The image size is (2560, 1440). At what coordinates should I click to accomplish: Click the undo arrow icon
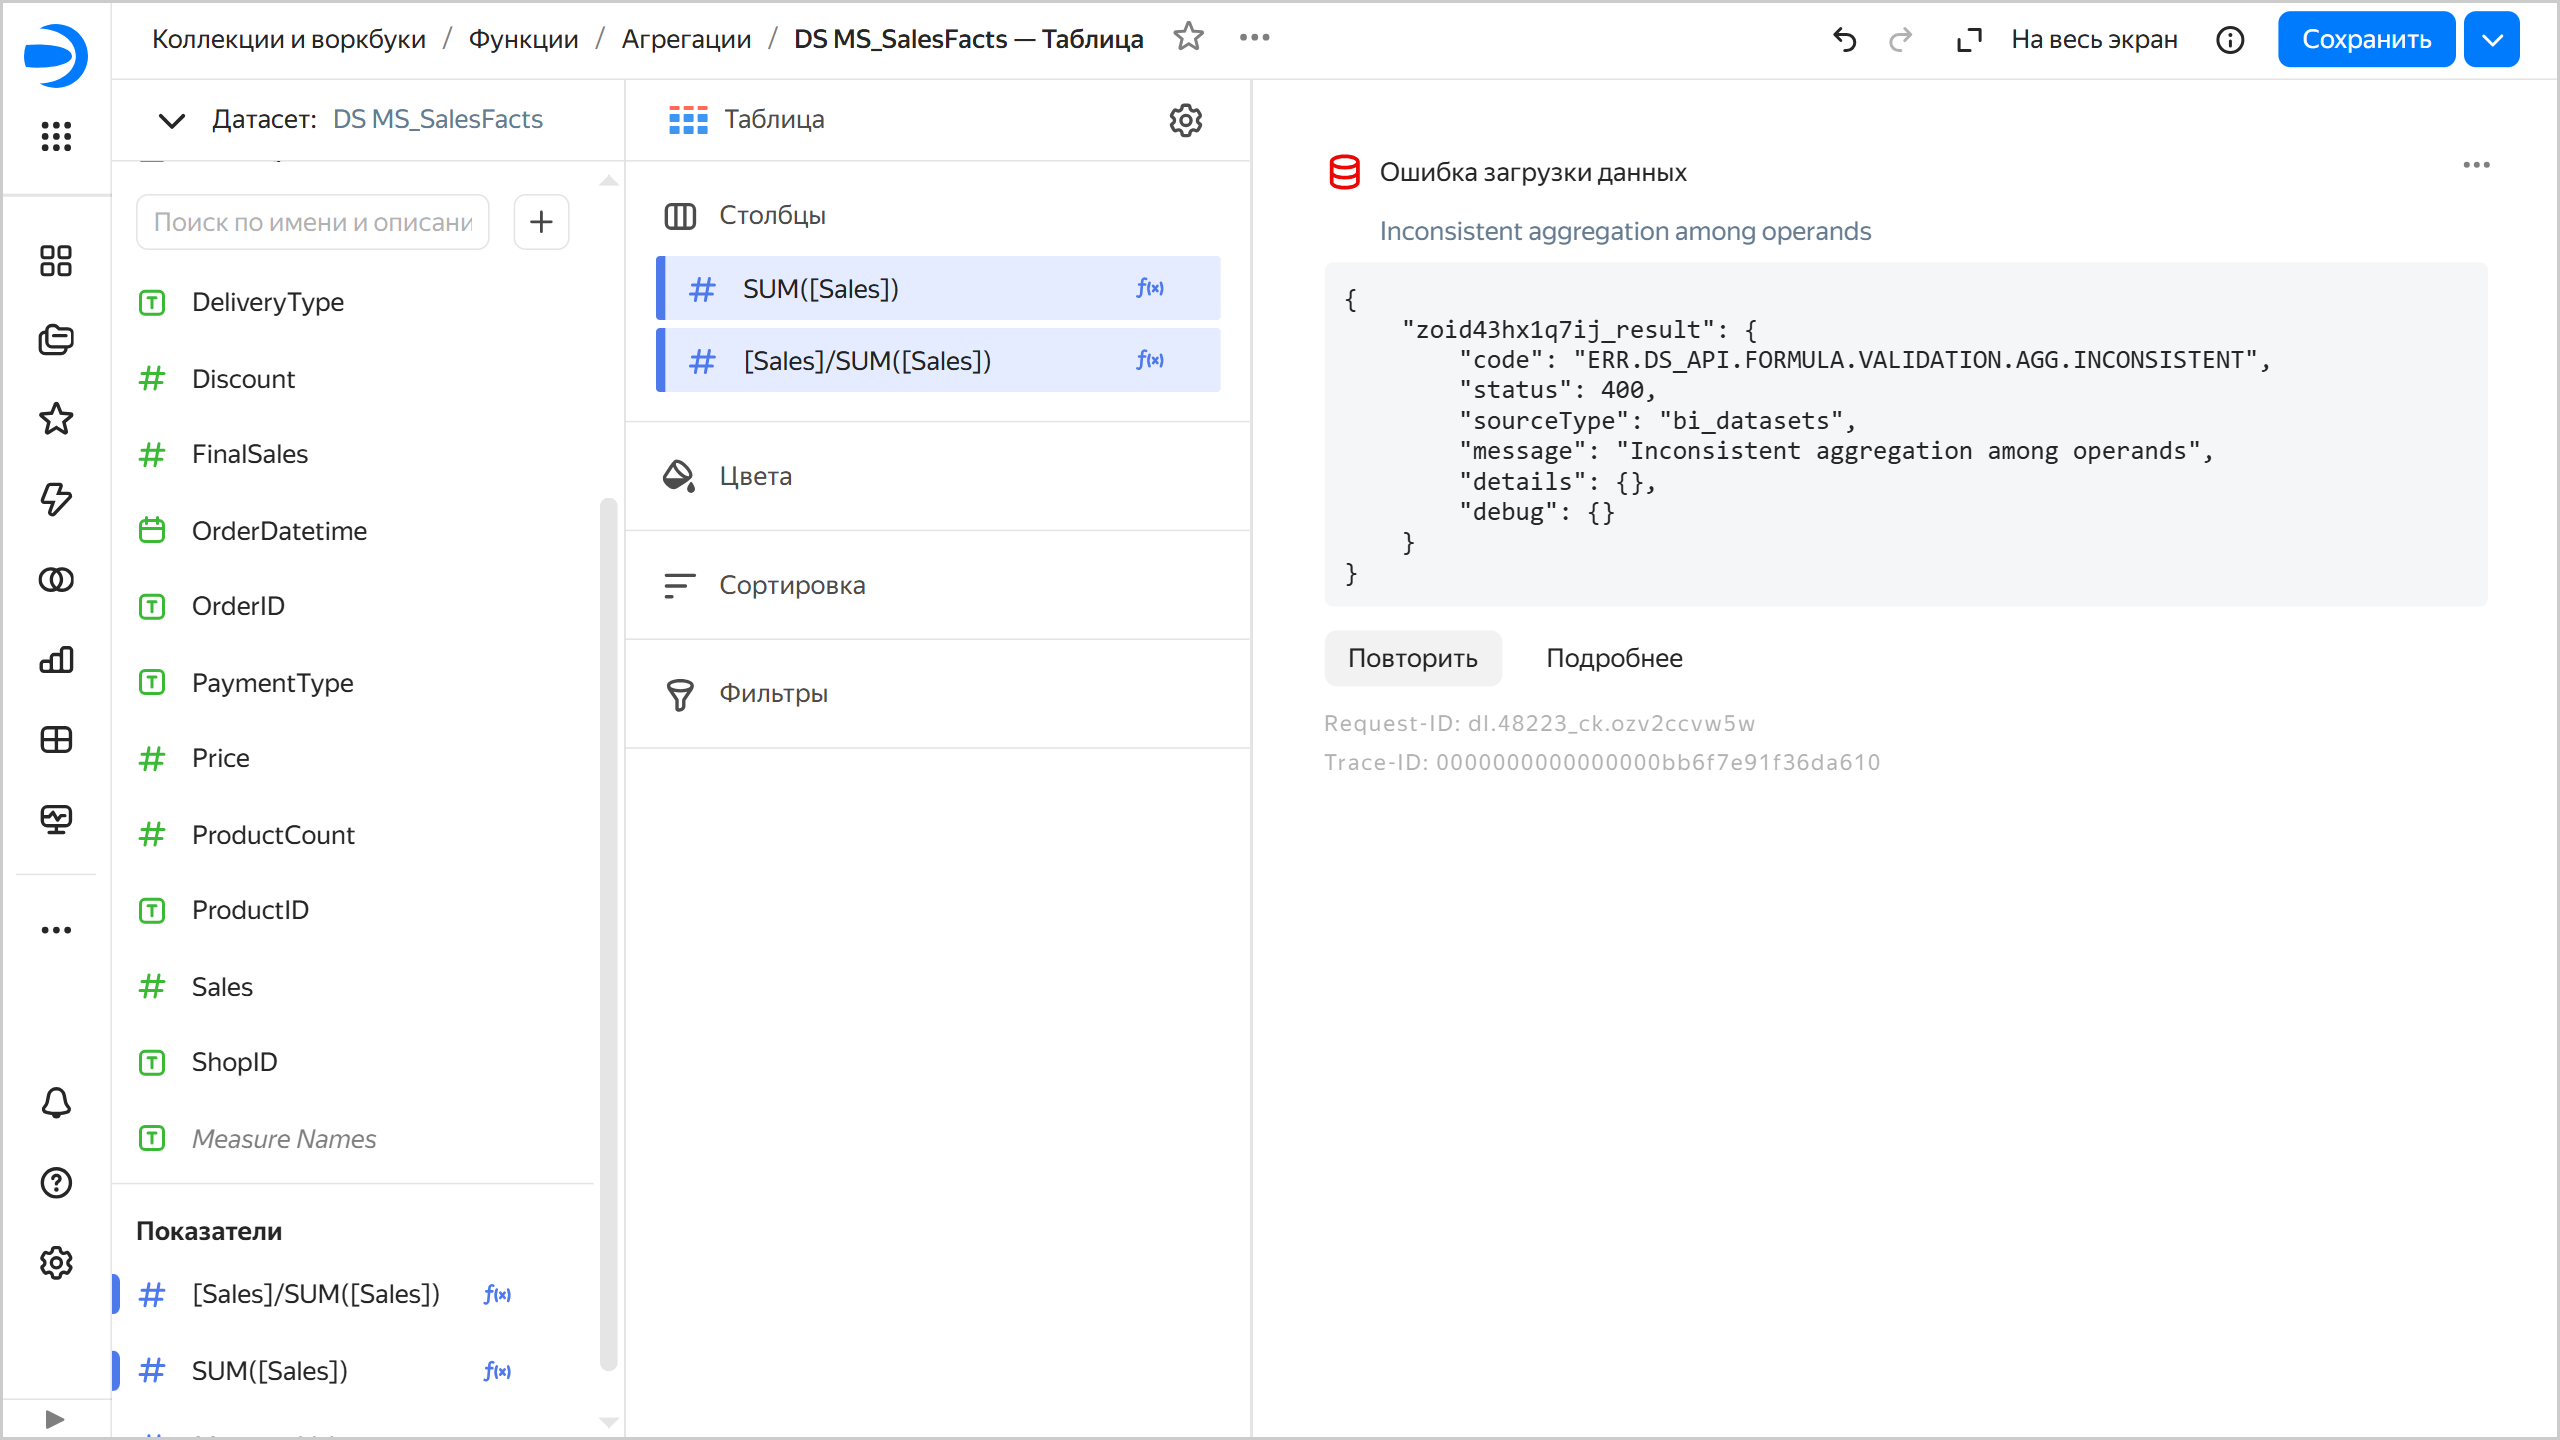1844,40
